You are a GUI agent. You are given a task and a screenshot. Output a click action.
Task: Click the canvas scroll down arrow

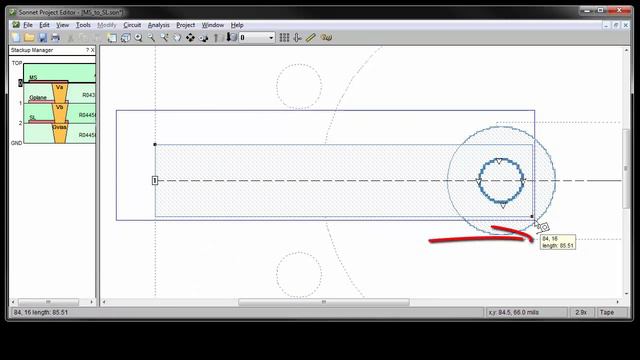[626, 293]
